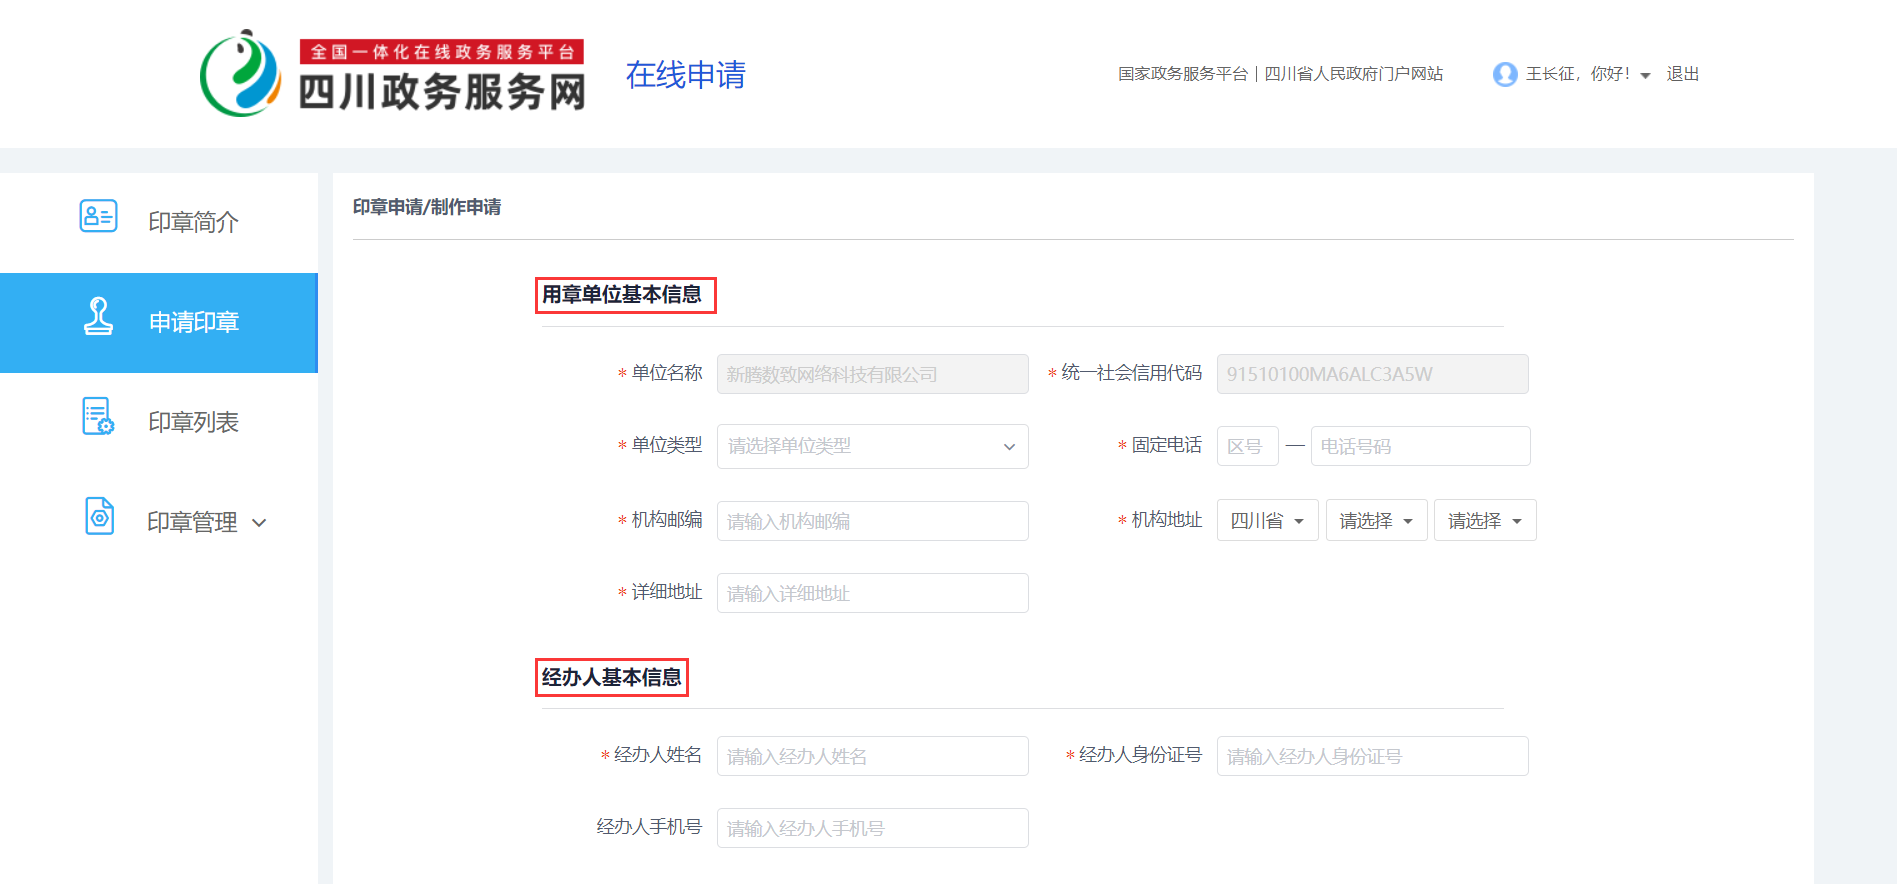Open the last district 请选择 dropdown

[x=1485, y=520]
